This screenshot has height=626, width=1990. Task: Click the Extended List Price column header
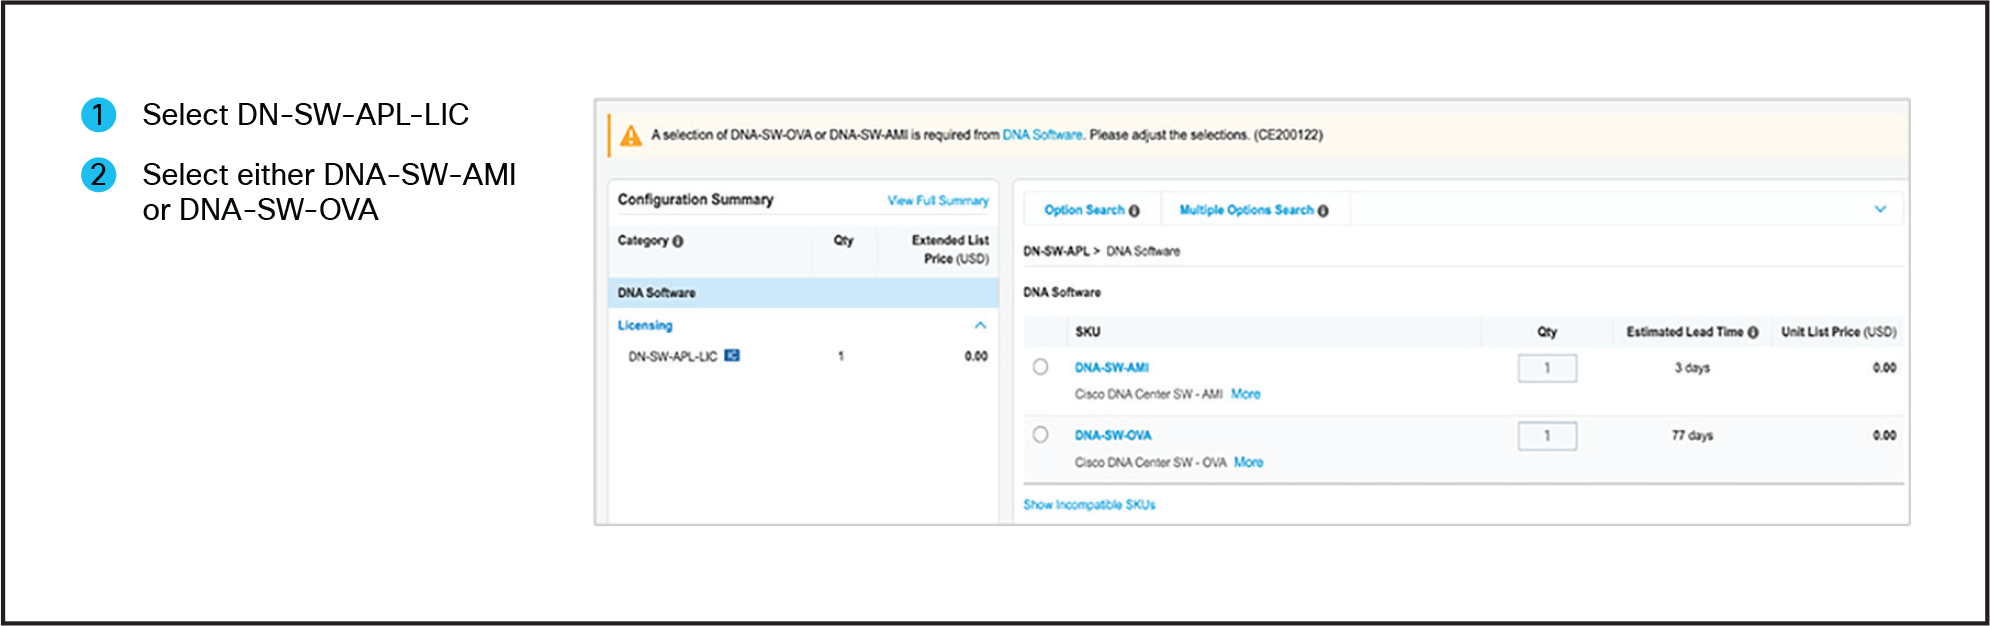pos(950,250)
